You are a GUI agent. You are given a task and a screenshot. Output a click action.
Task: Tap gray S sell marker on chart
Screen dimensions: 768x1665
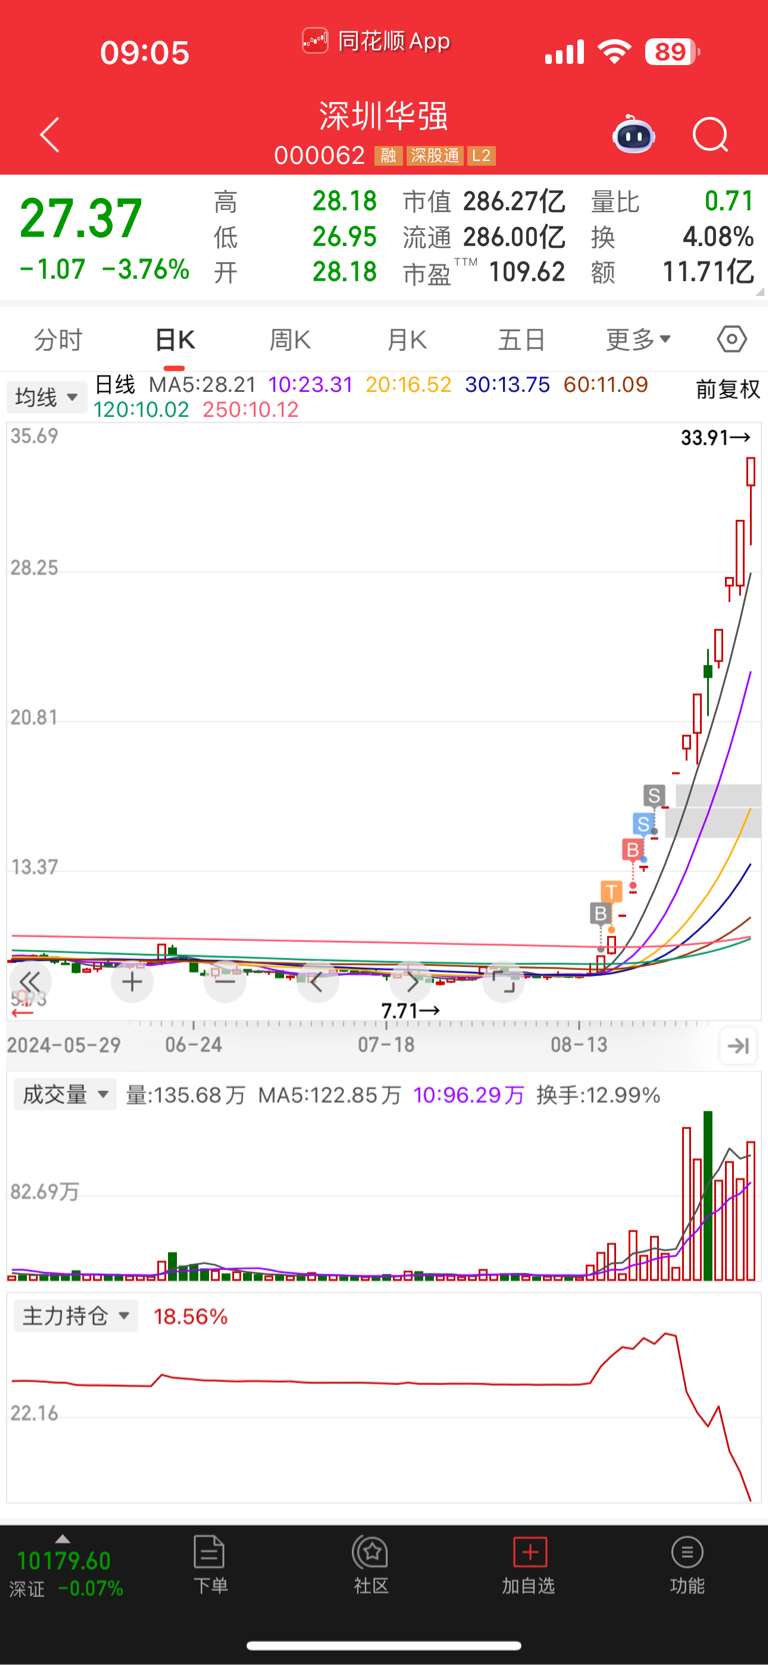point(654,796)
